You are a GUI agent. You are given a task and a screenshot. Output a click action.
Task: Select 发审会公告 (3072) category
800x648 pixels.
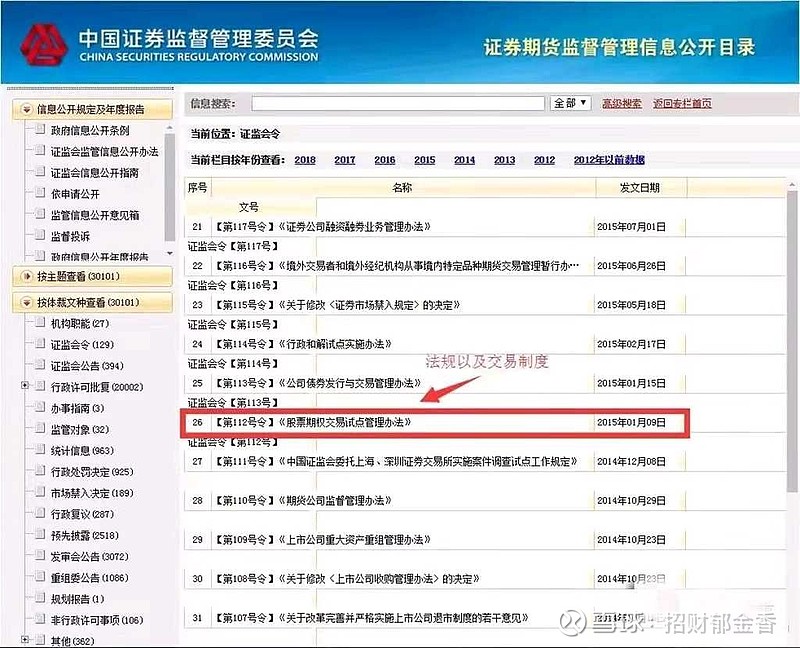pos(89,557)
